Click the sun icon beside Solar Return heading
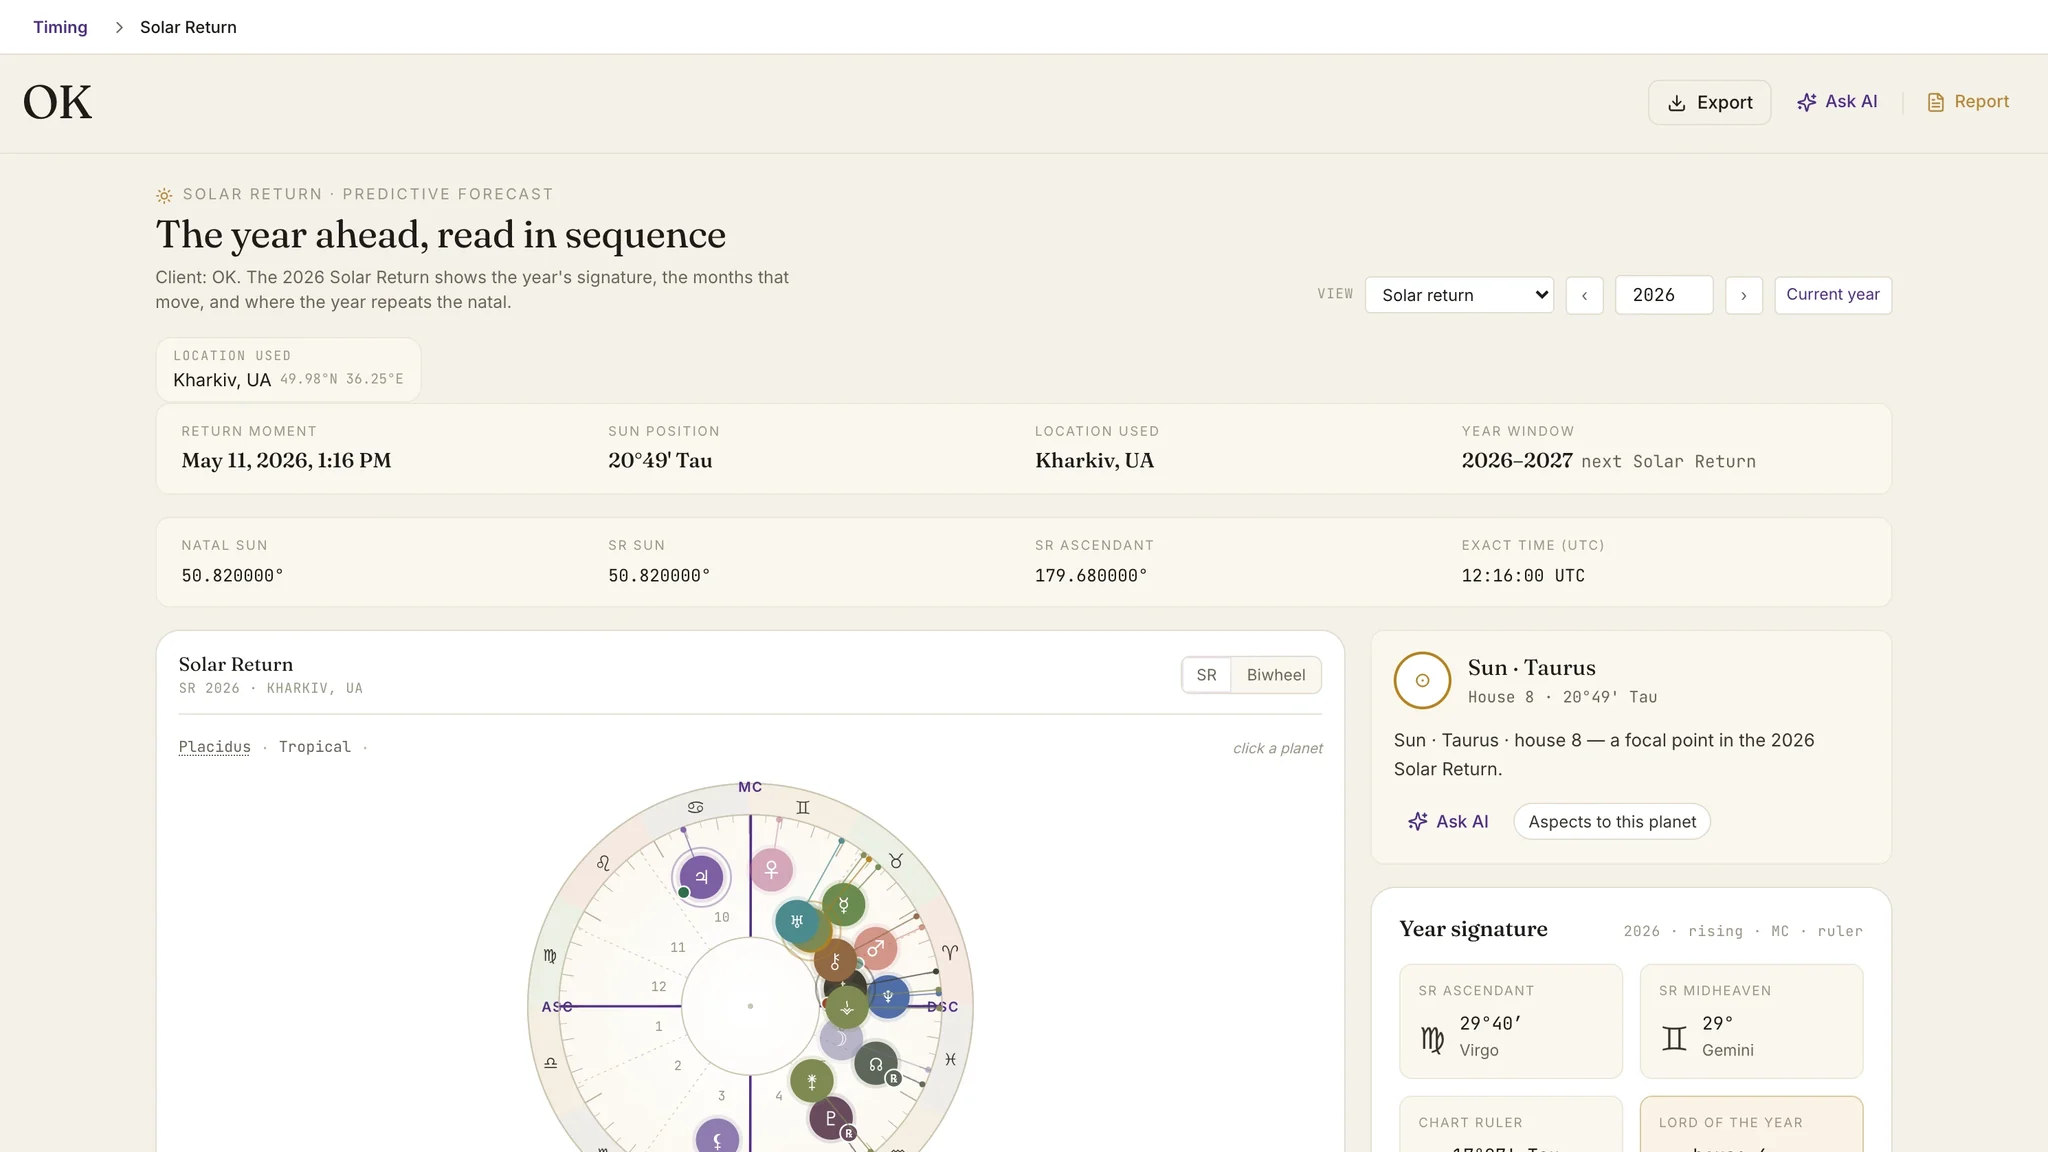The image size is (2048, 1152). pyautogui.click(x=164, y=195)
